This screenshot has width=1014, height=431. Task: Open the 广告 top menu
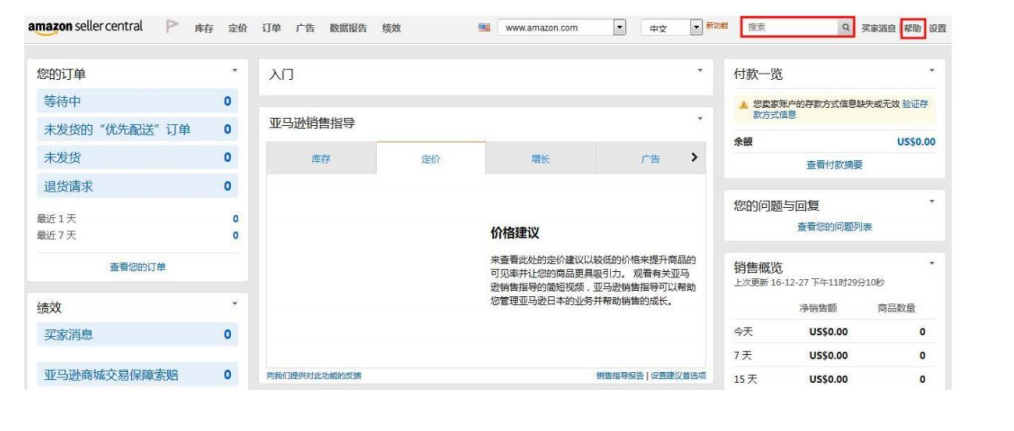[305, 28]
